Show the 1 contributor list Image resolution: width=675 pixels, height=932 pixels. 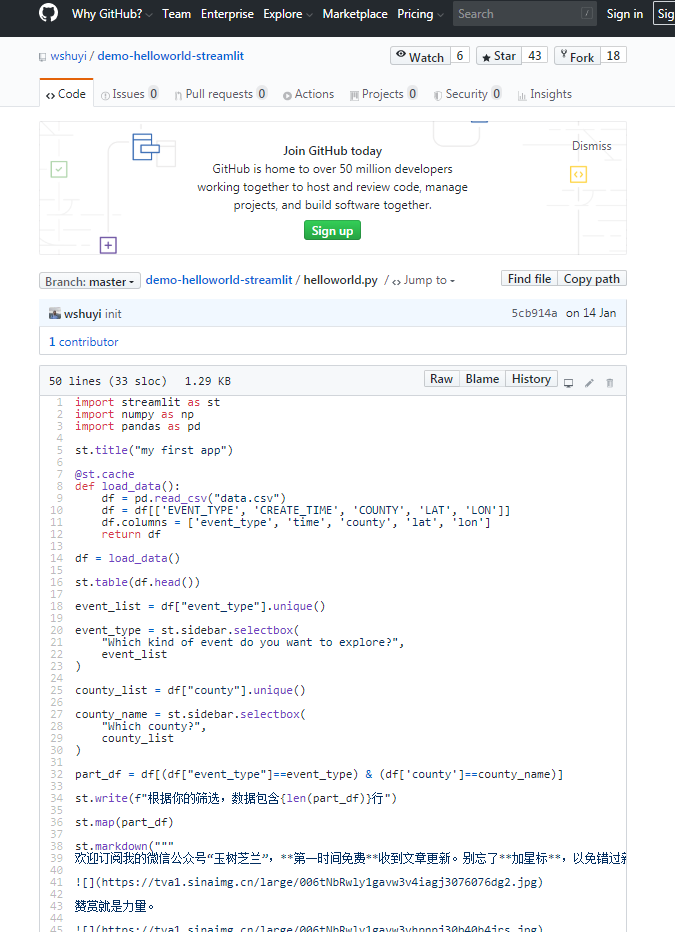[x=84, y=342]
